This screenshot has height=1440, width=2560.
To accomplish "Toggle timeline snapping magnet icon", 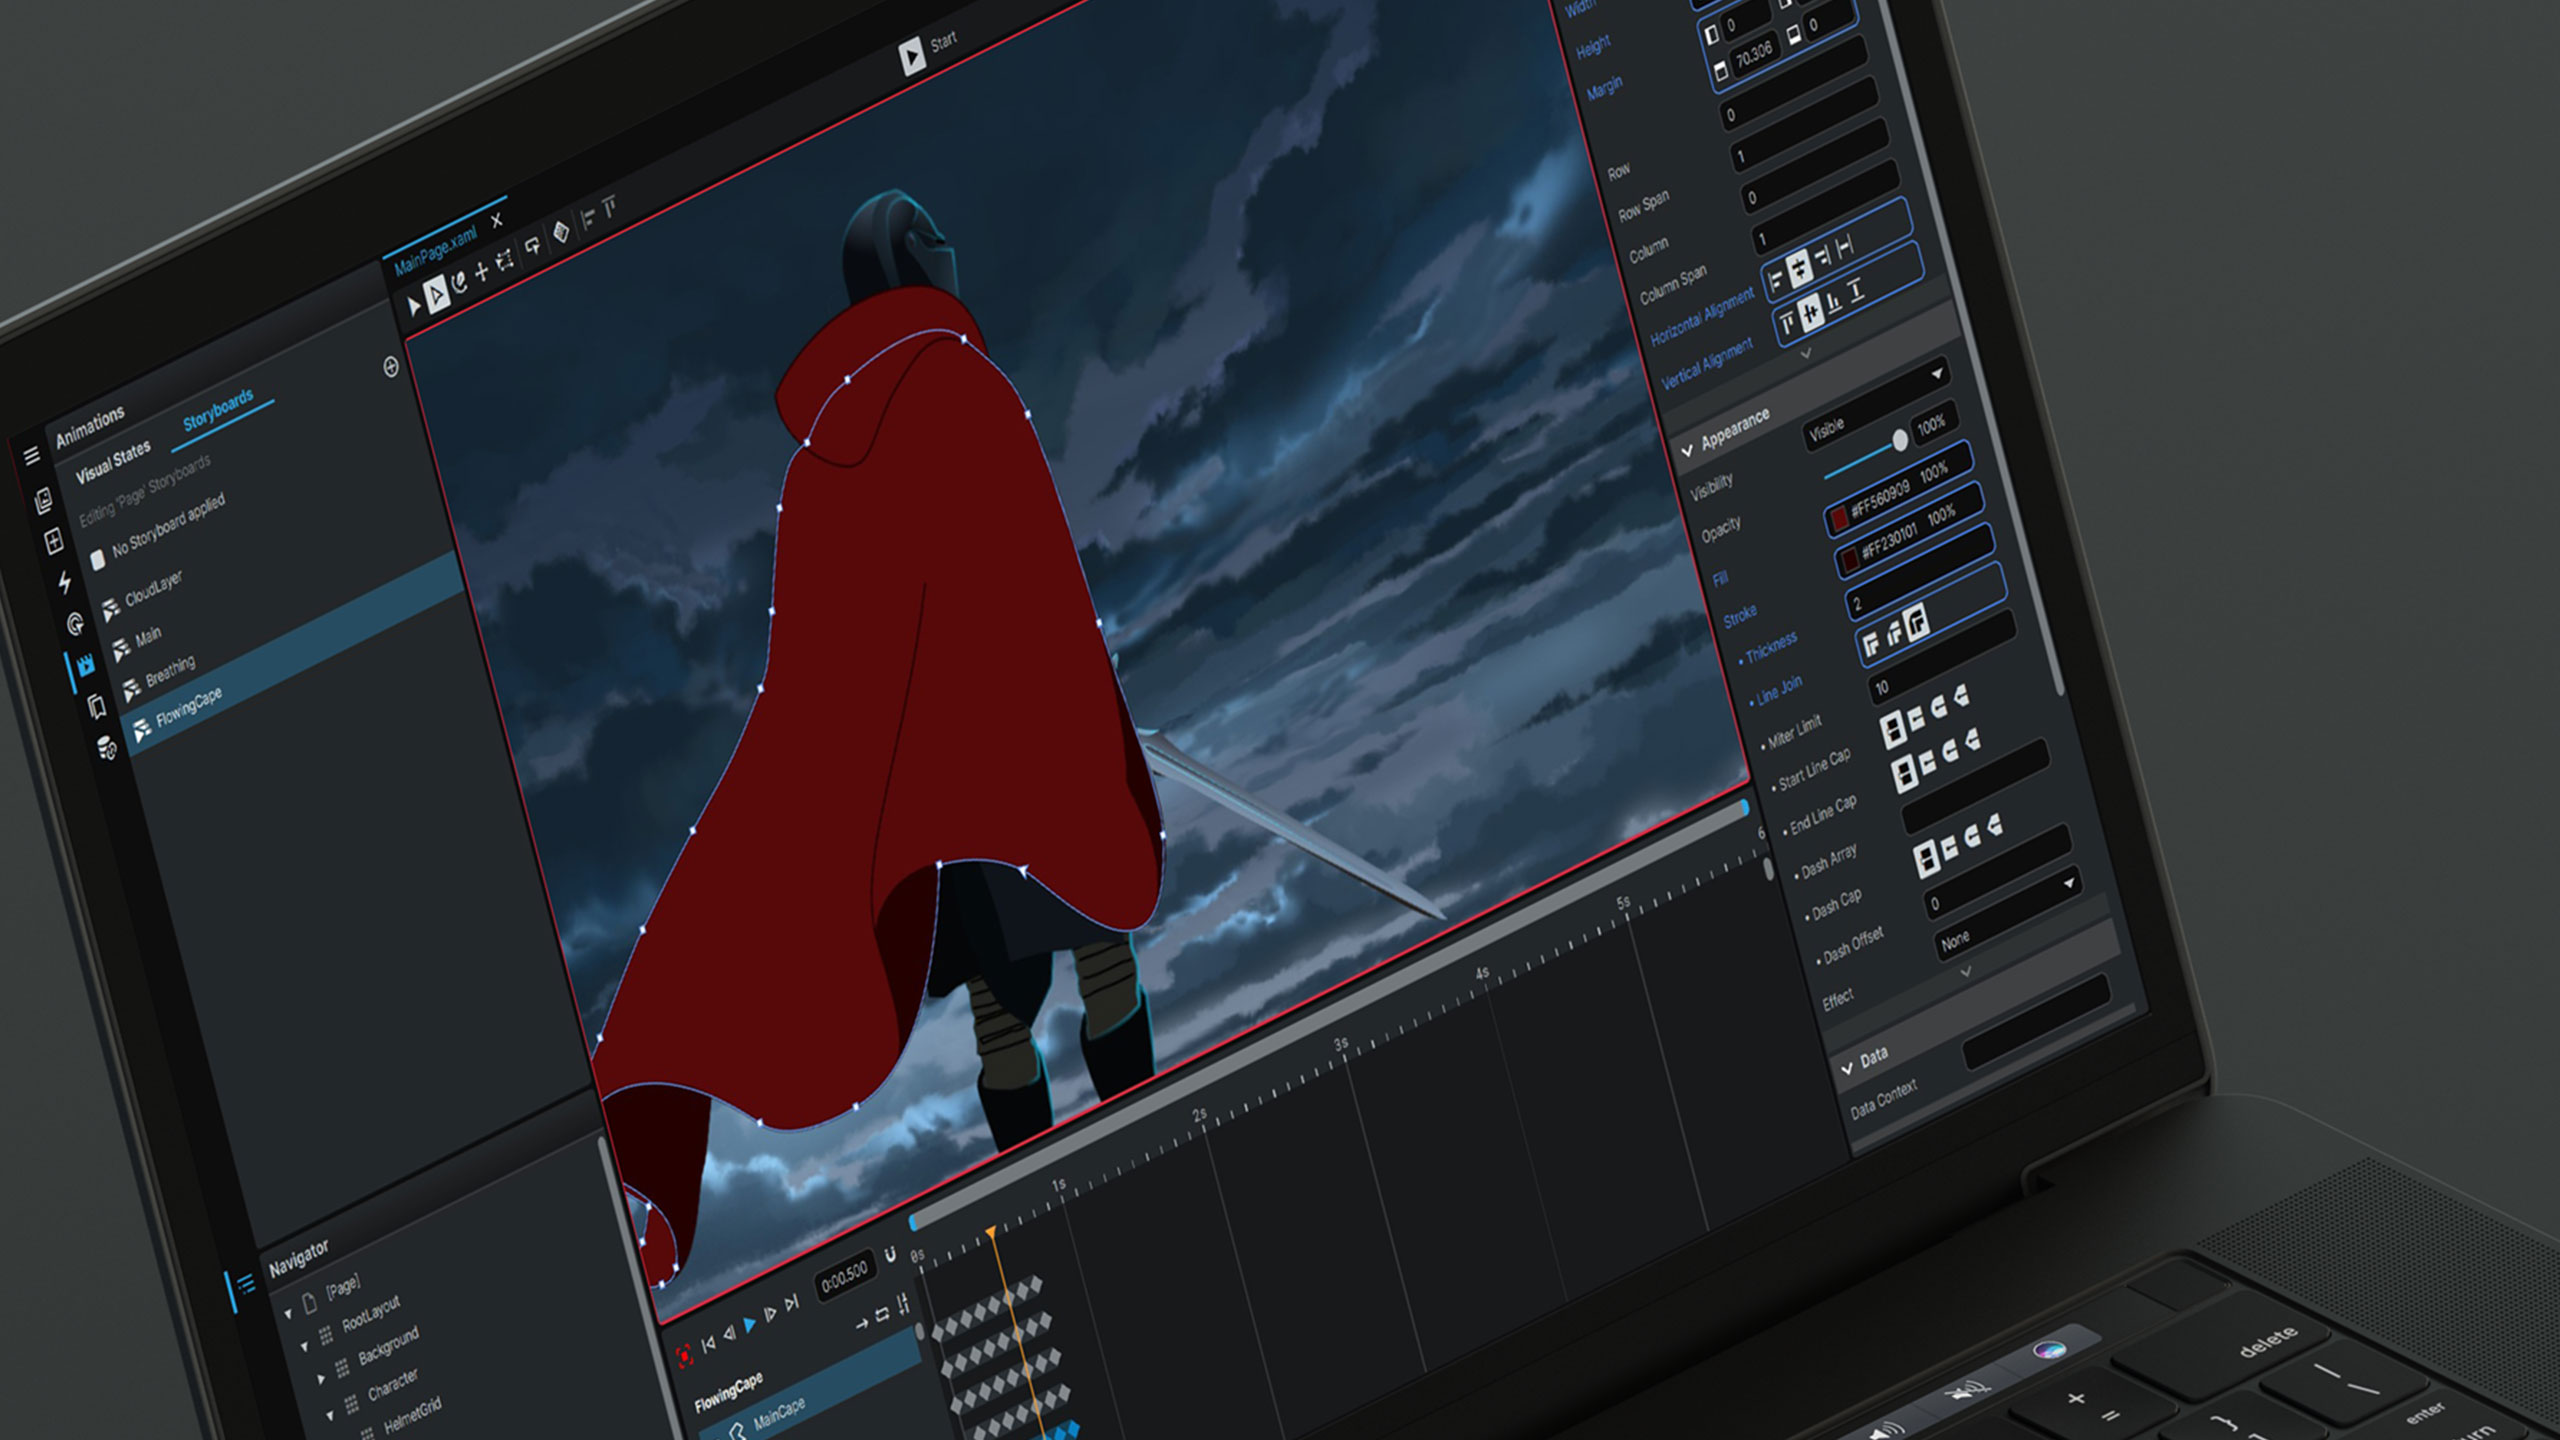I will click(x=891, y=1256).
